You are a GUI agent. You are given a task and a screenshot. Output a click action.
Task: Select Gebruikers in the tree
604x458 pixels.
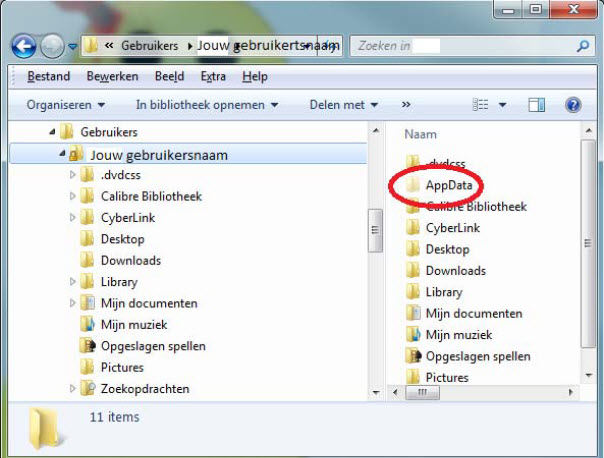tap(109, 132)
